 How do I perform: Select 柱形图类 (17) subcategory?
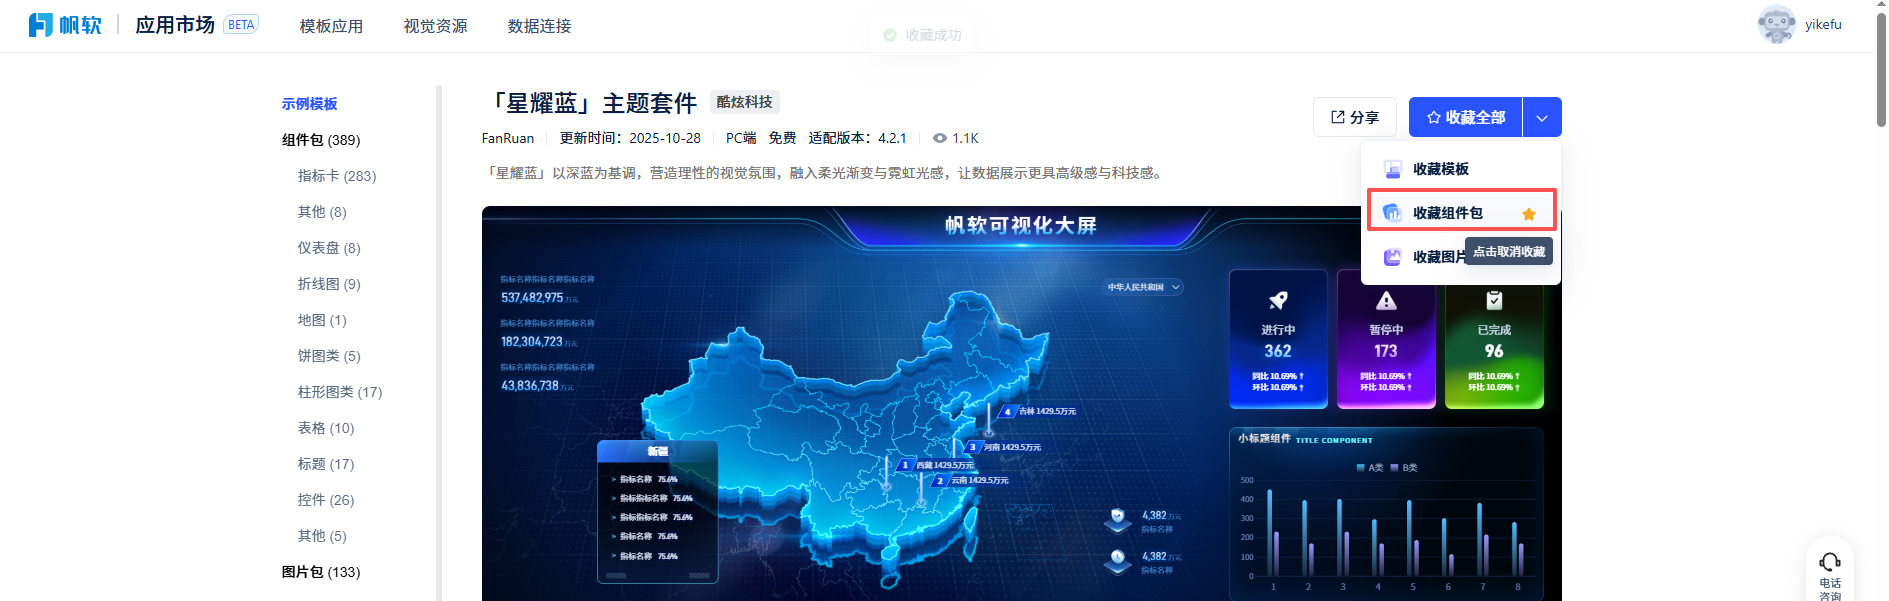[340, 392]
